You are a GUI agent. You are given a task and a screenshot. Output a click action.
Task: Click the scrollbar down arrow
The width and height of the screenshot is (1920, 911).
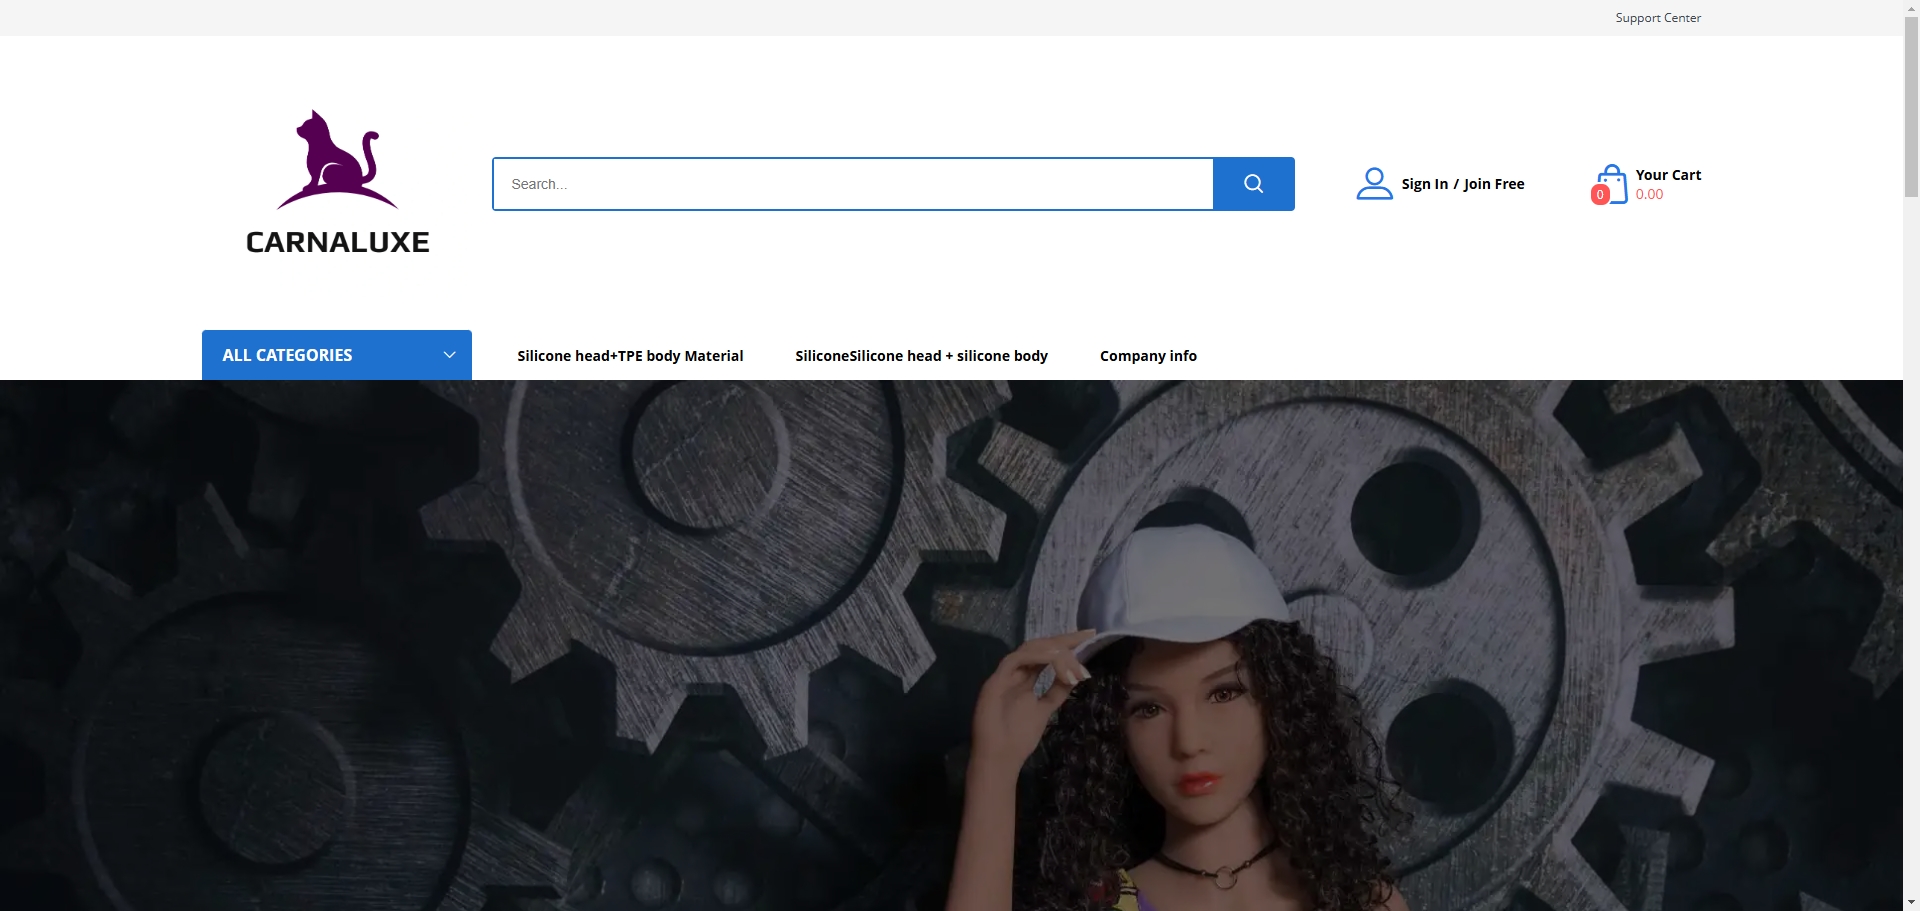point(1911,903)
